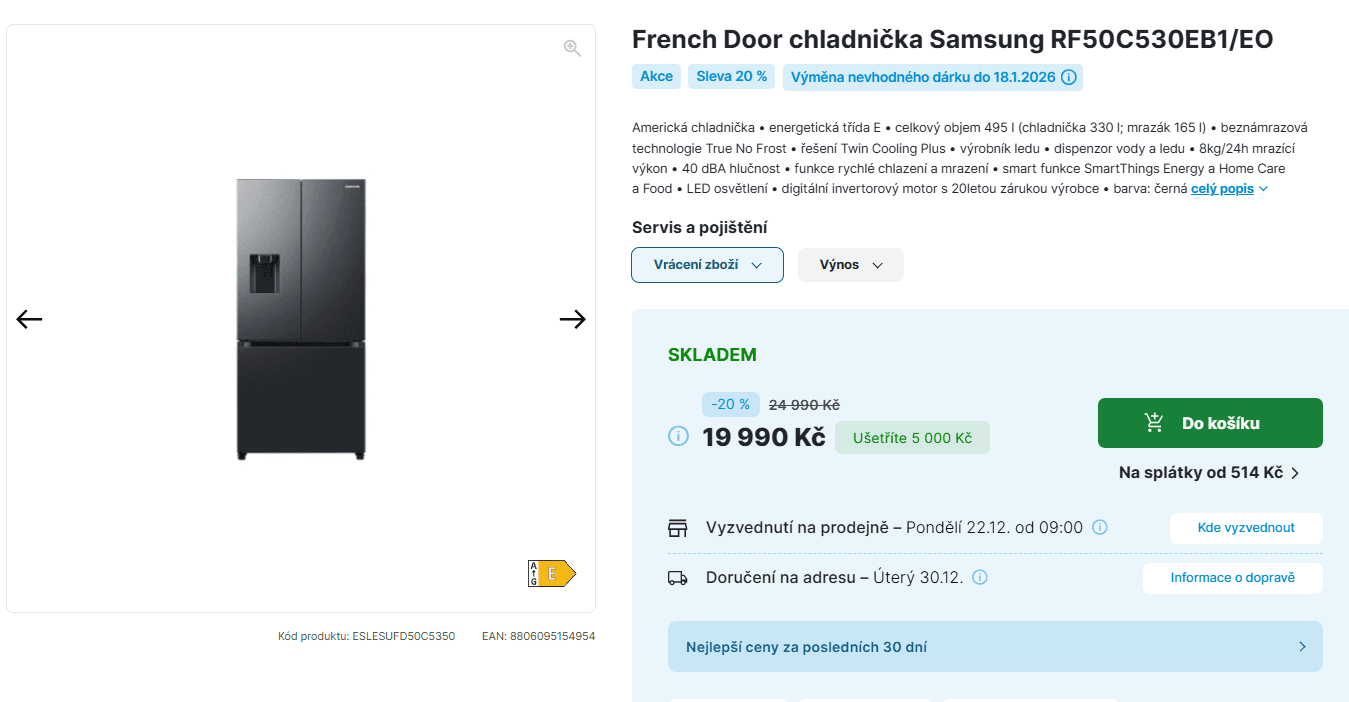Viewport: 1349px width, 702px height.
Task: Expand the Výnos dropdown
Action: tap(850, 264)
